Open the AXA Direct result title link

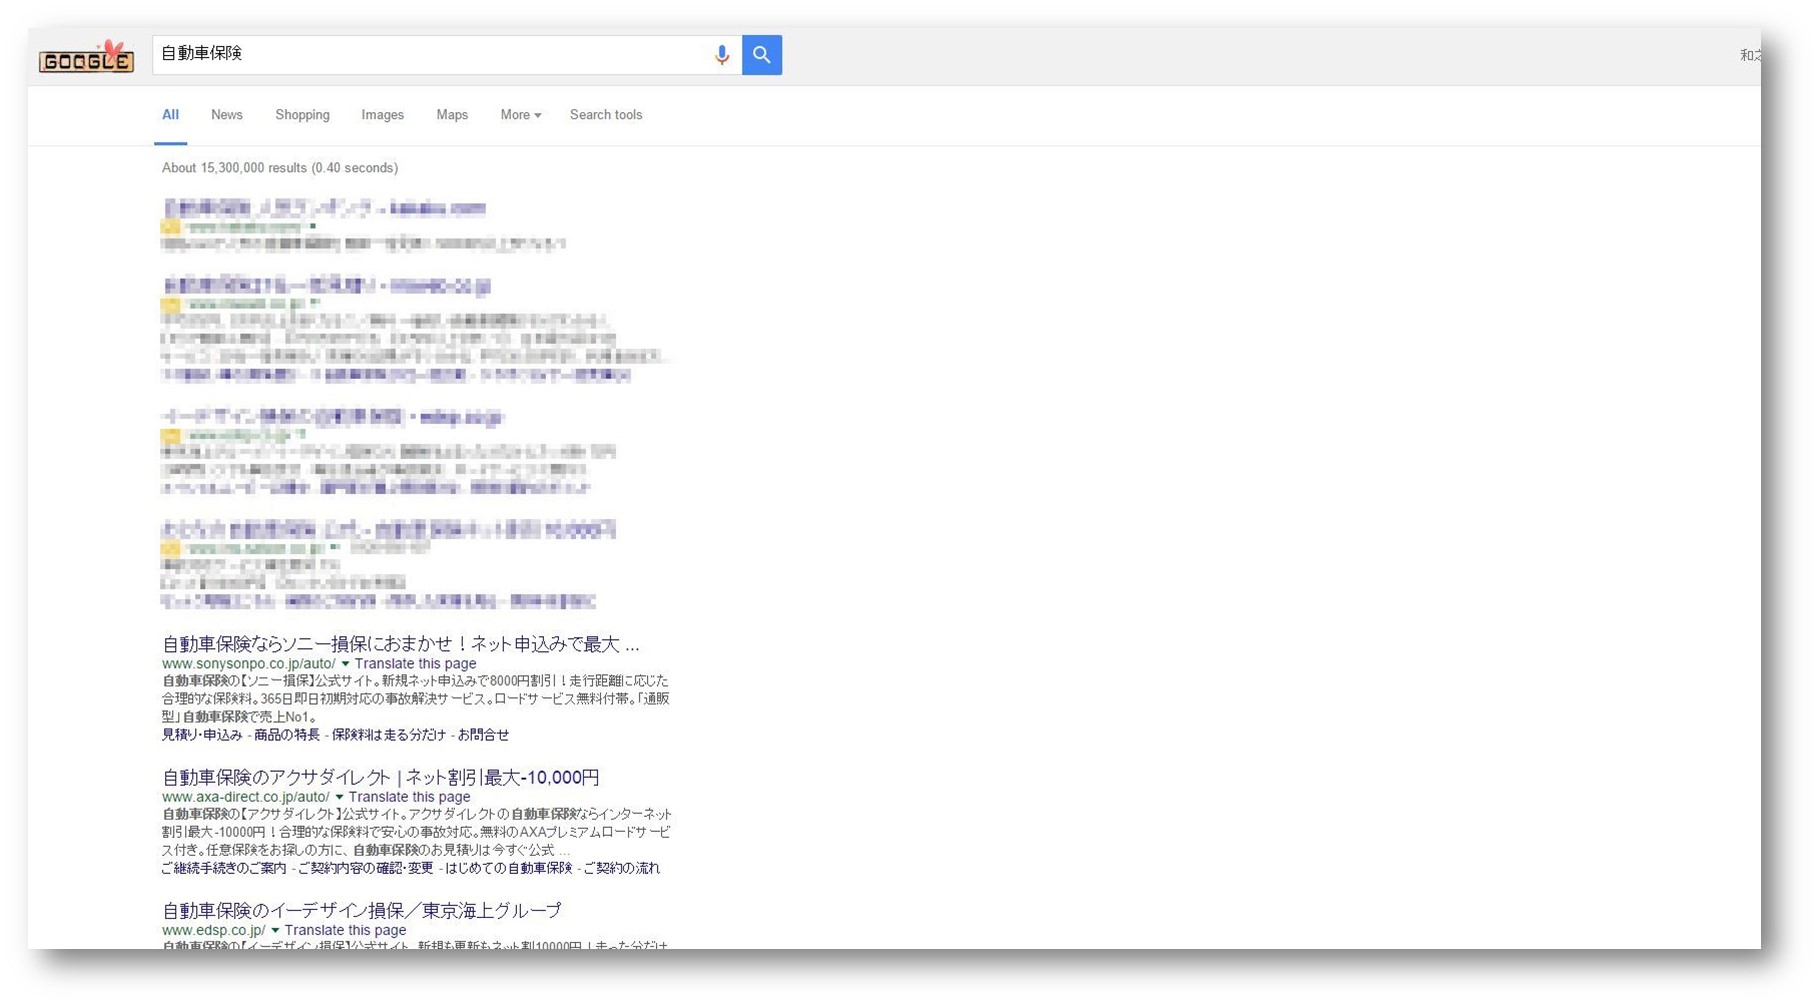(381, 777)
